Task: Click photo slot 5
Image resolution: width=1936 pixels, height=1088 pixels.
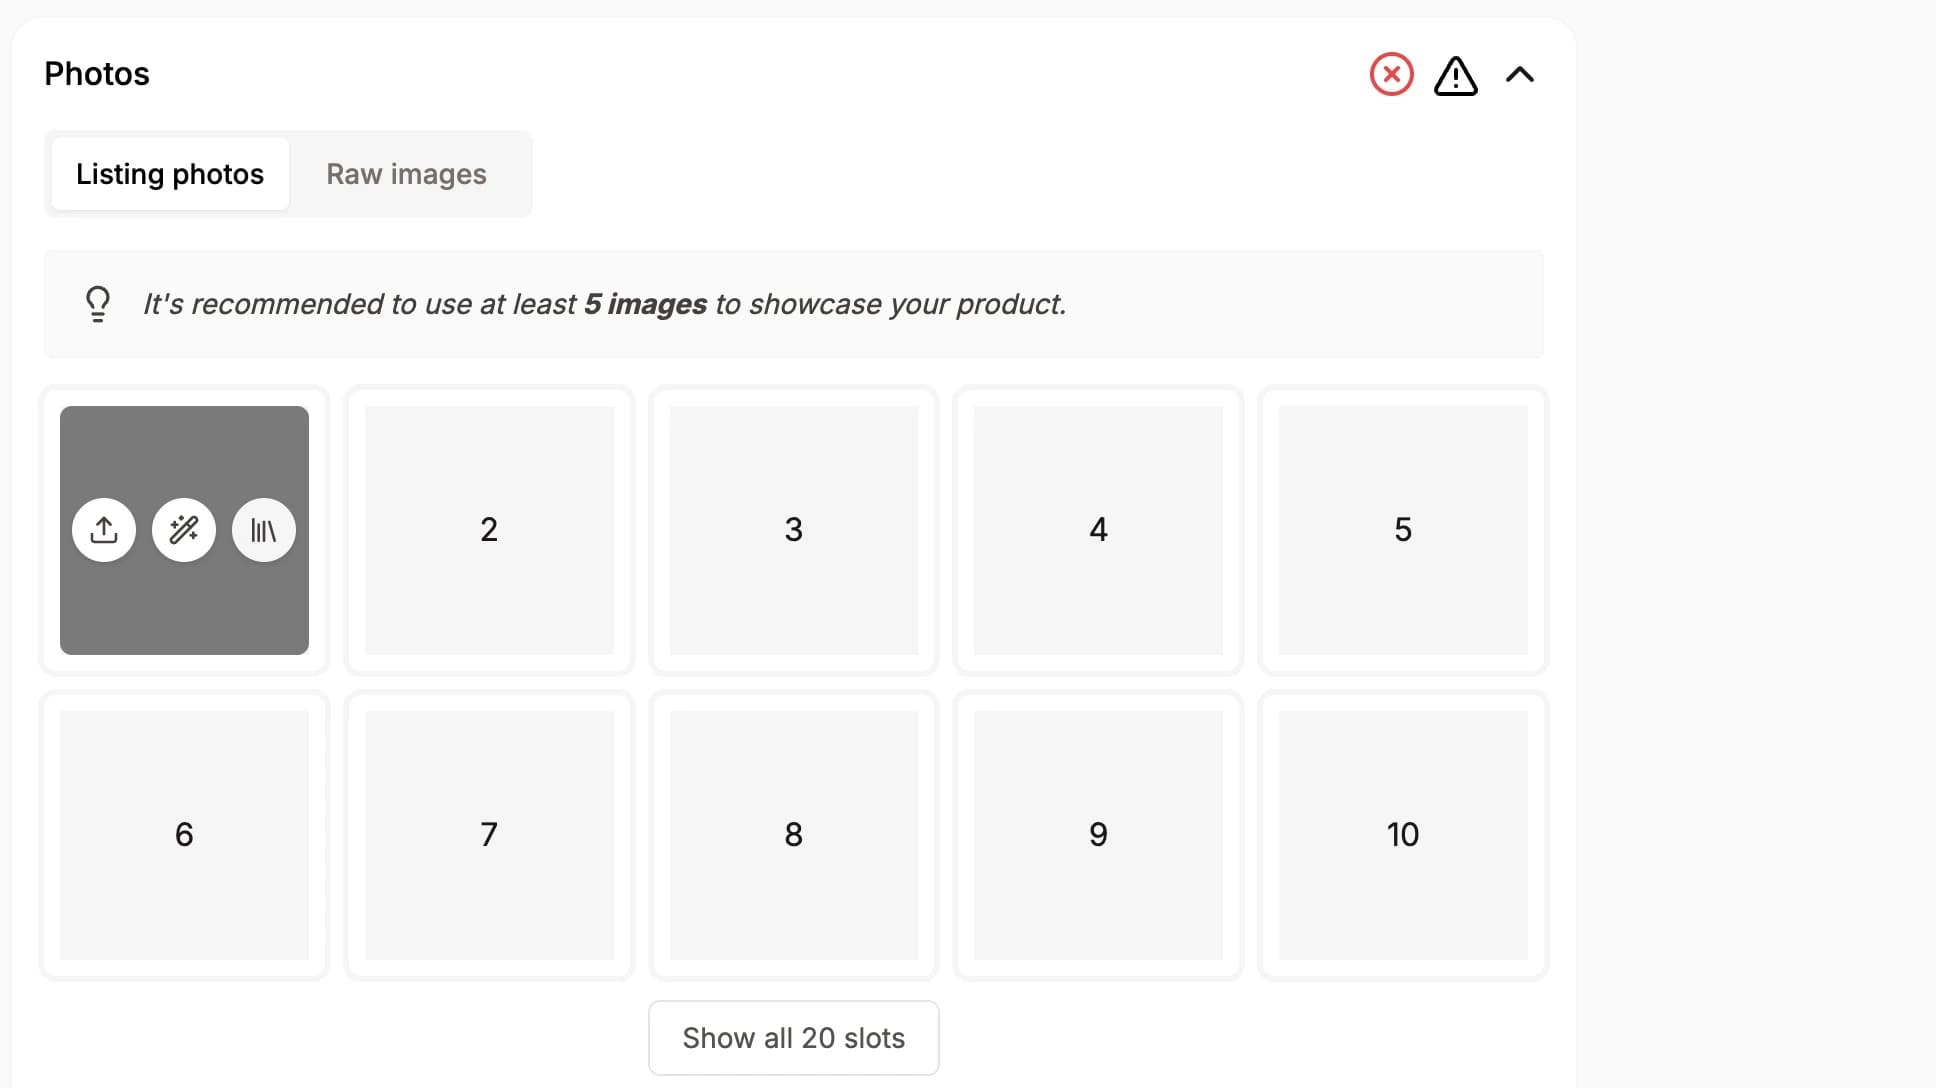Action: tap(1403, 530)
